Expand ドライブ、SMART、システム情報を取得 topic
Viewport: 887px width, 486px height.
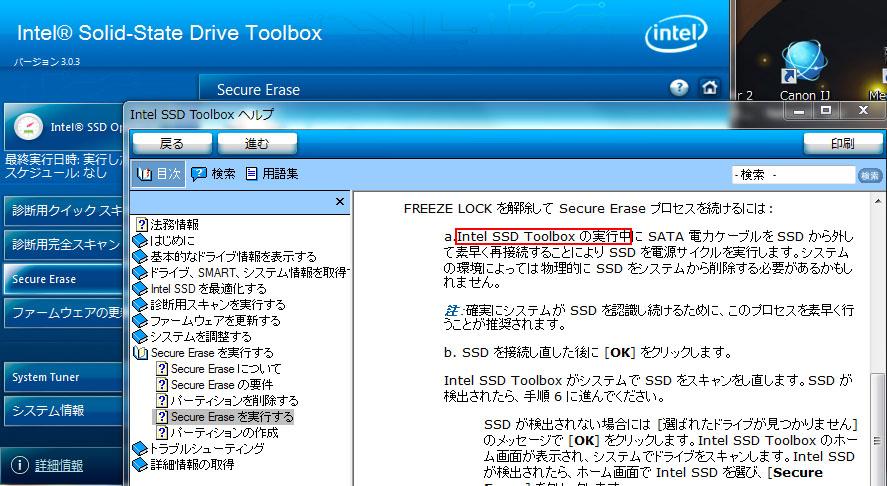pyautogui.click(x=249, y=273)
